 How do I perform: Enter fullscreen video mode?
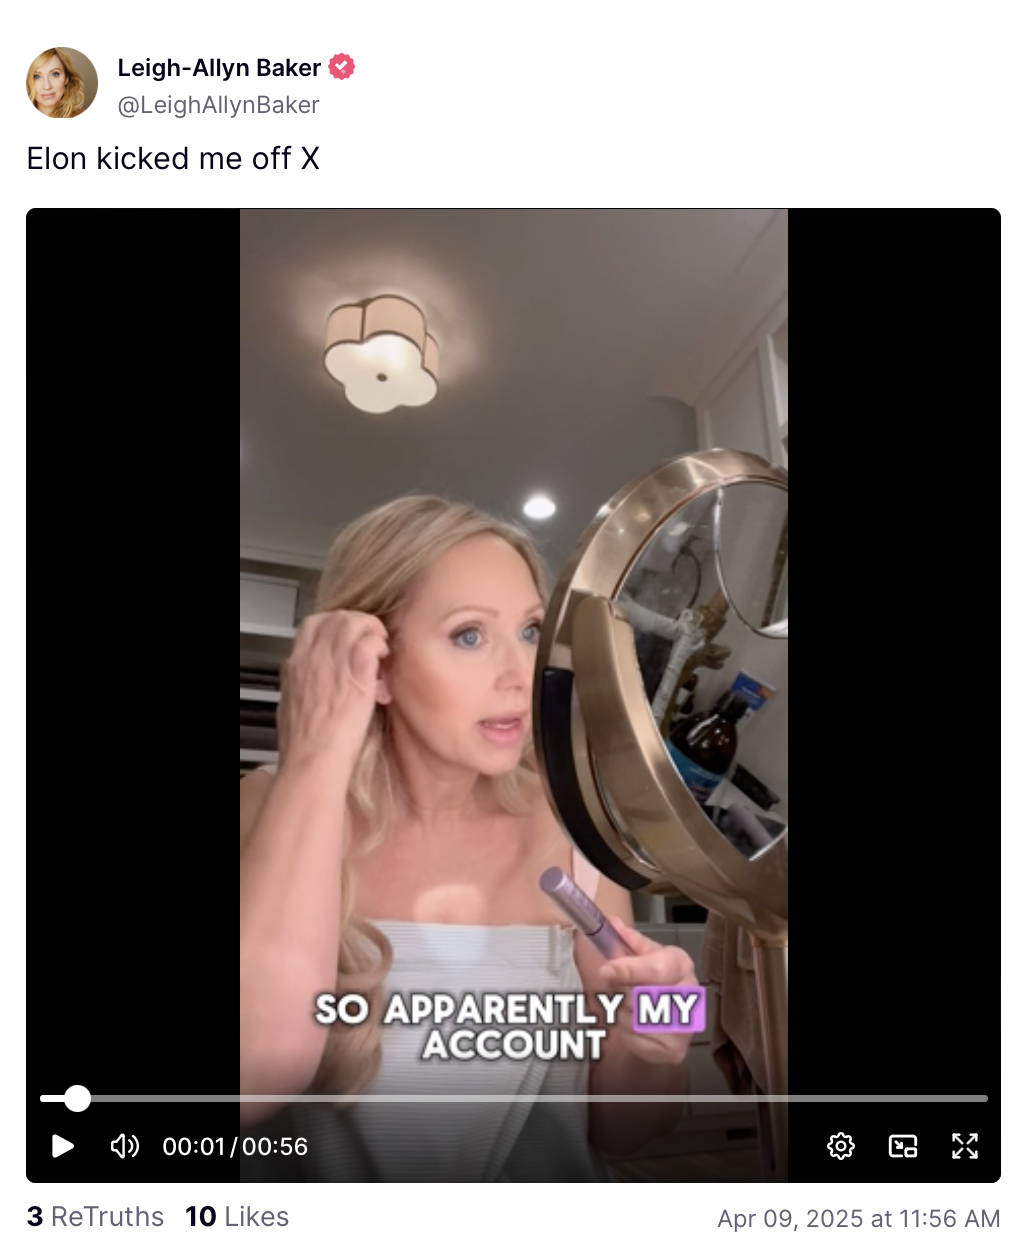(x=965, y=1146)
